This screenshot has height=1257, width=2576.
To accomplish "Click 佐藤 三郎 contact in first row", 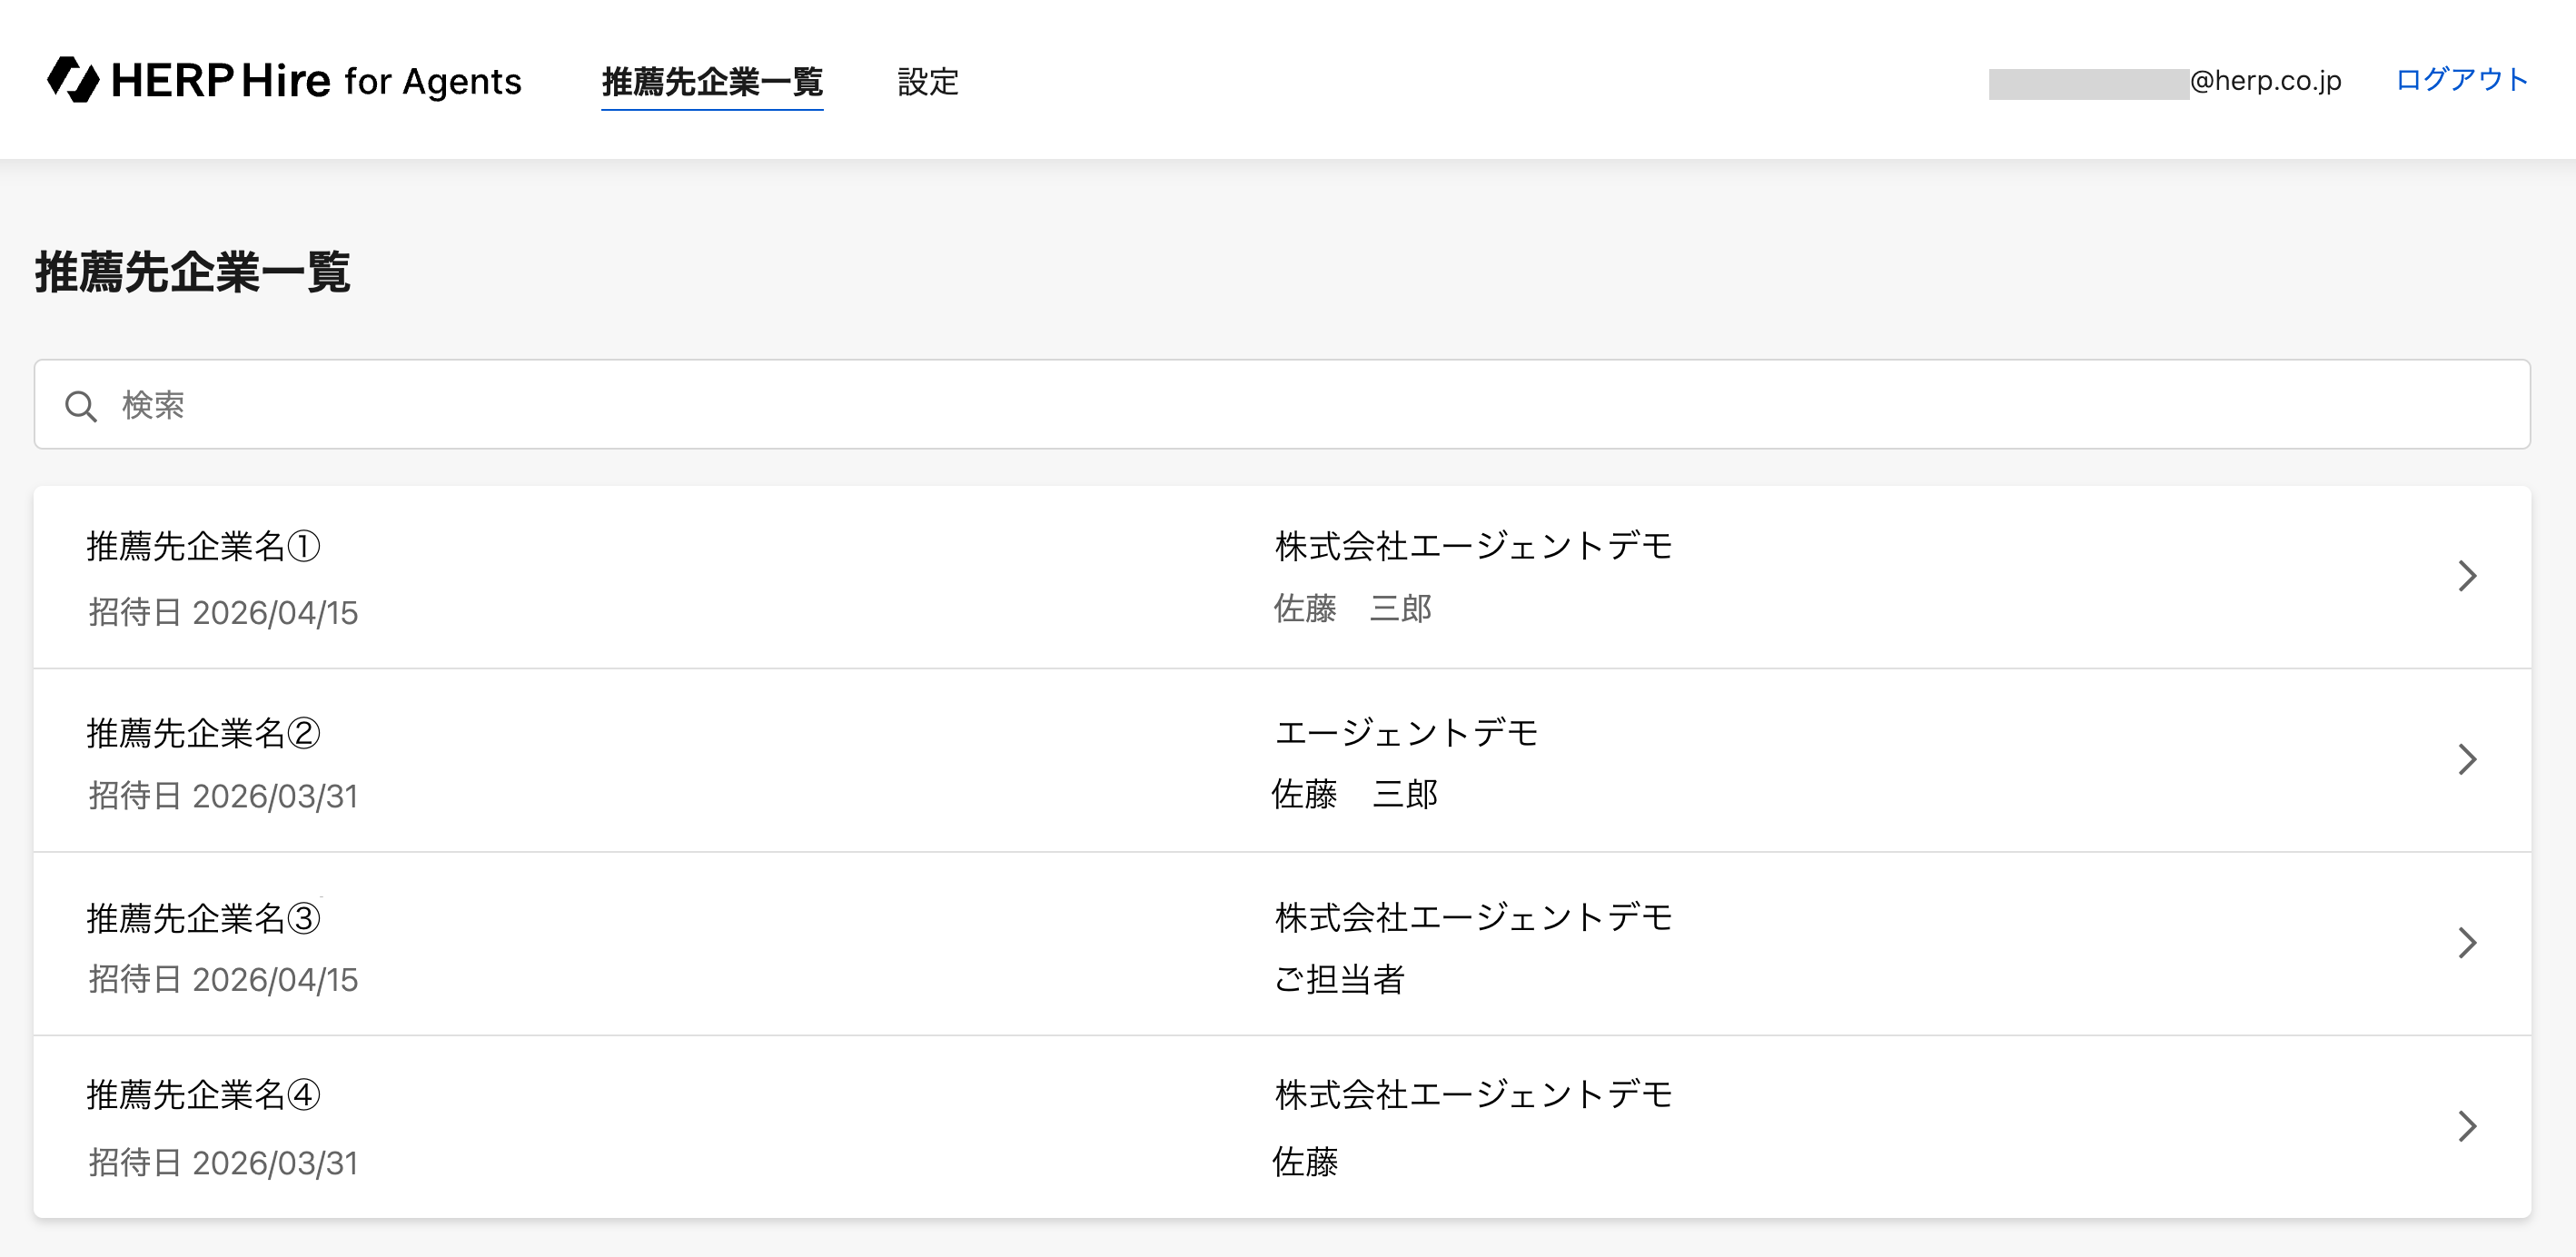I will 1352,608.
